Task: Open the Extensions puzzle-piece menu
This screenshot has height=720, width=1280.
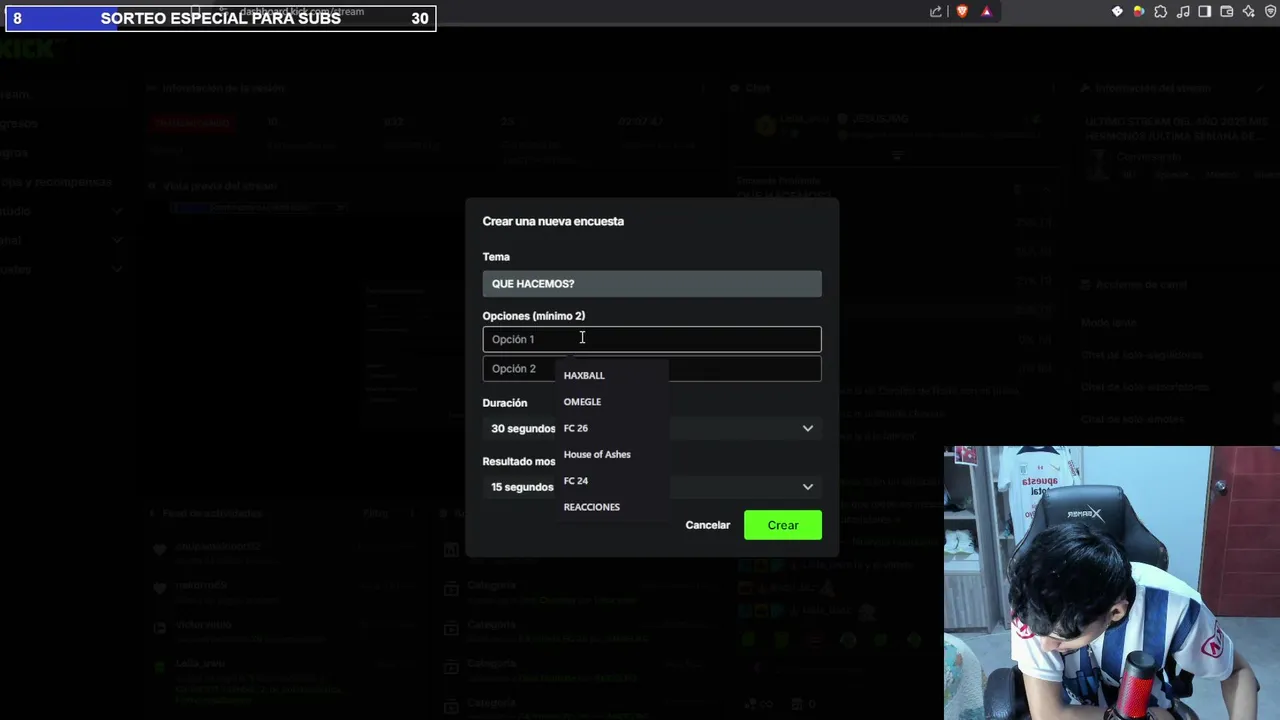Action: tap(1161, 12)
